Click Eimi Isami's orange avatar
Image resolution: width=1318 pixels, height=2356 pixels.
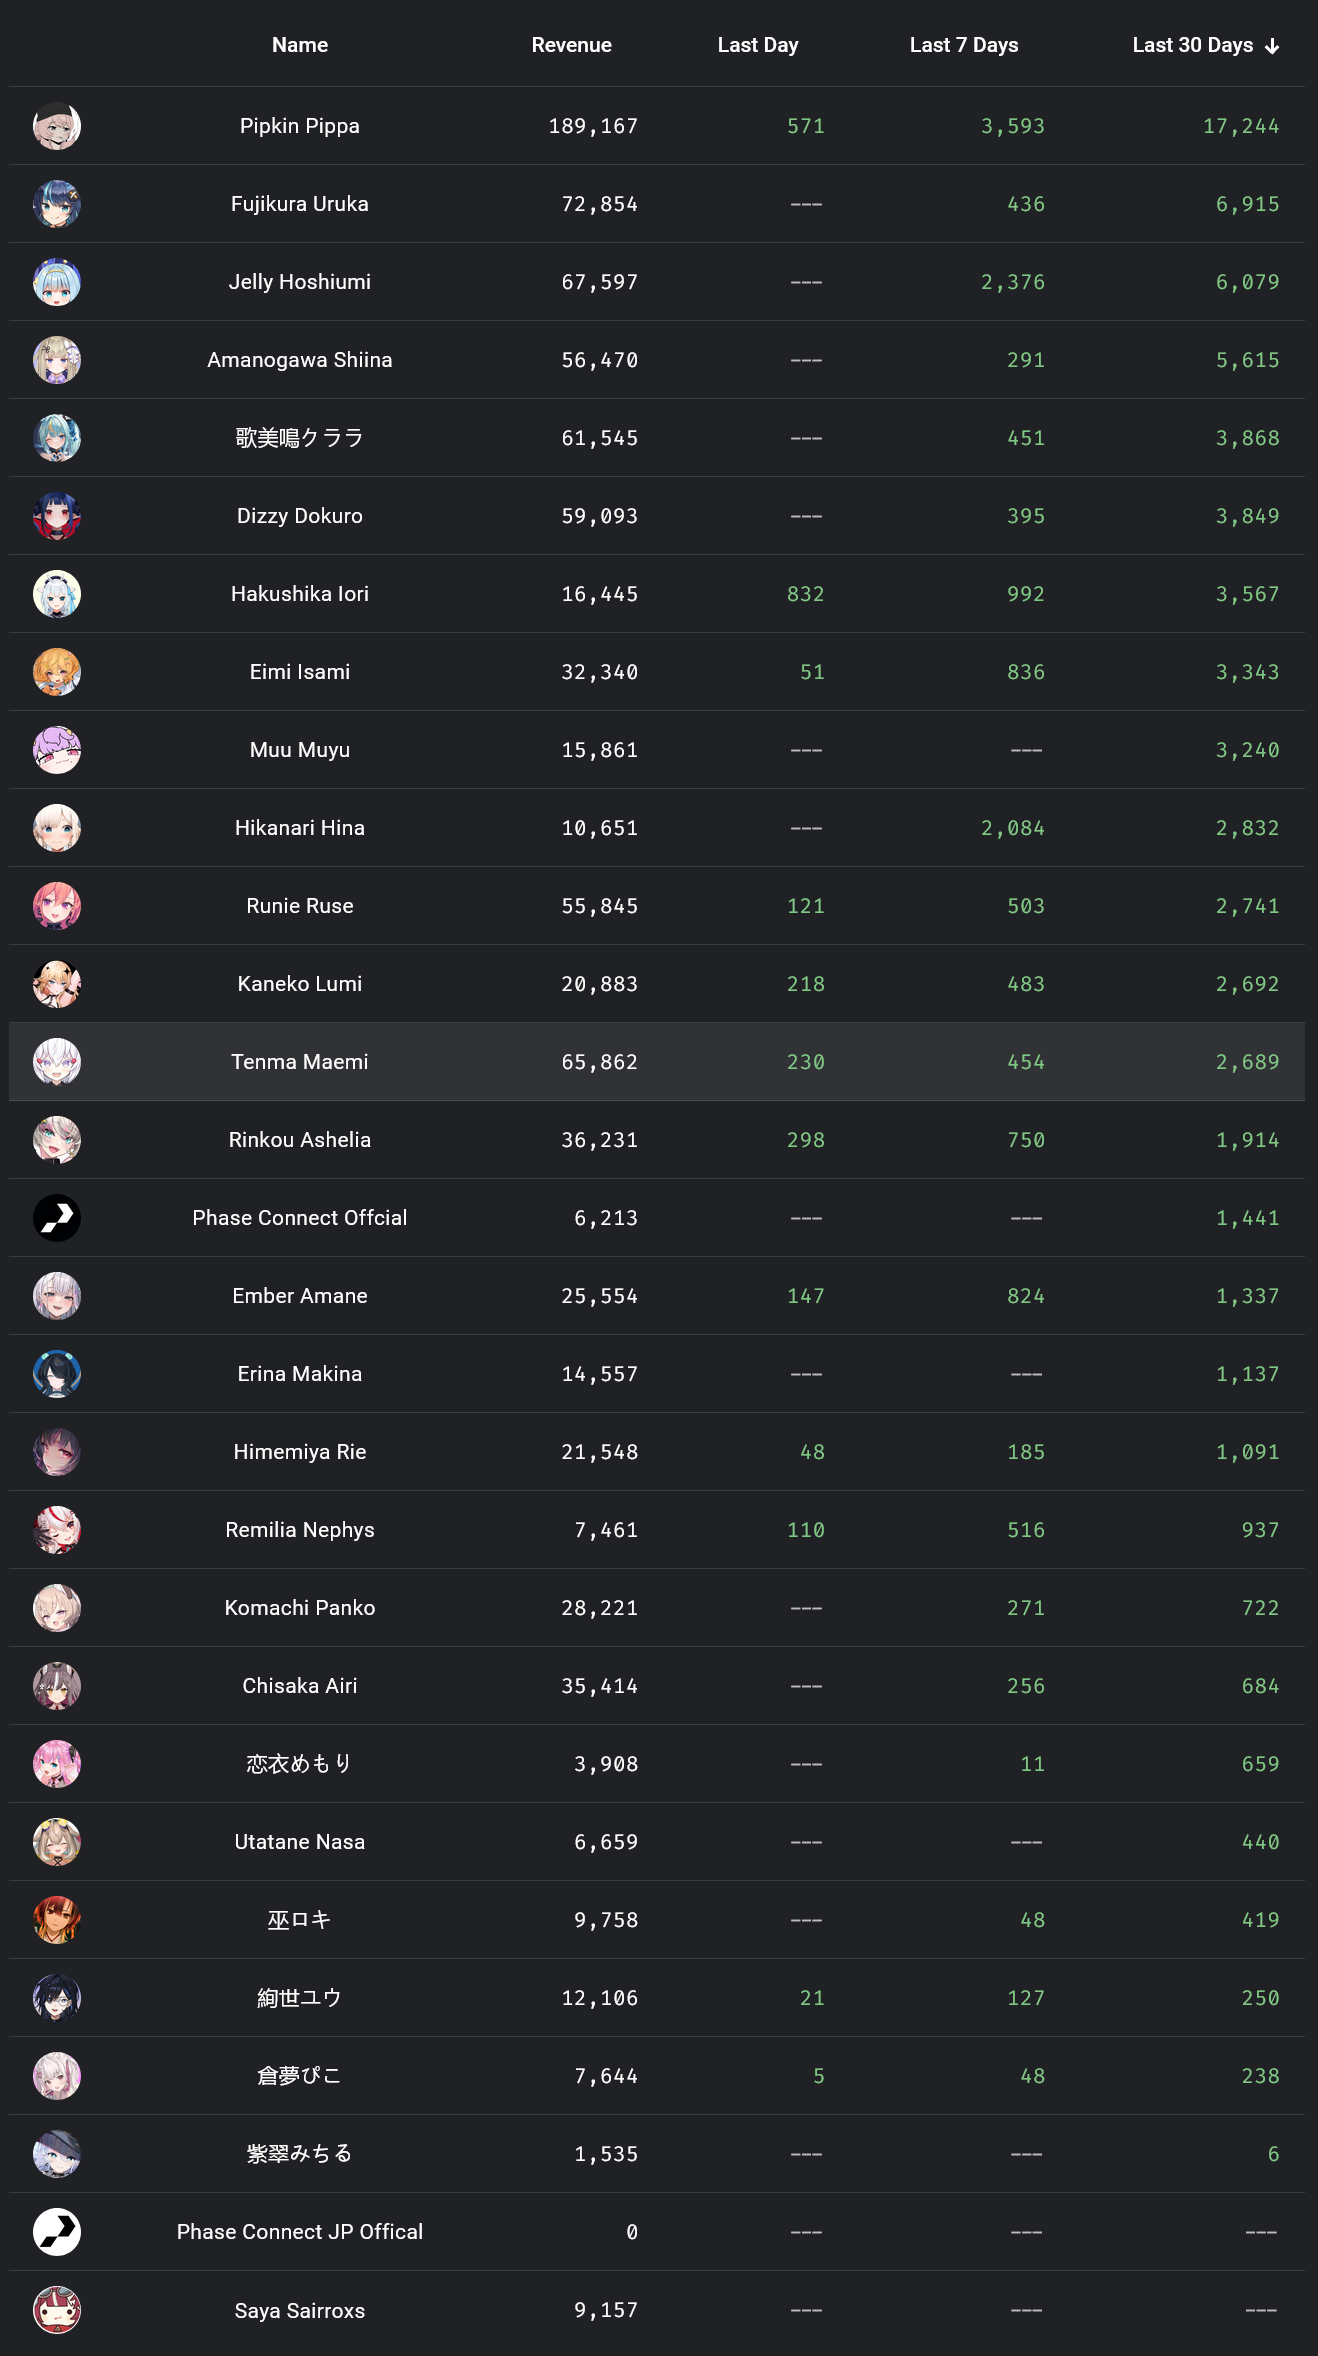pos(57,672)
